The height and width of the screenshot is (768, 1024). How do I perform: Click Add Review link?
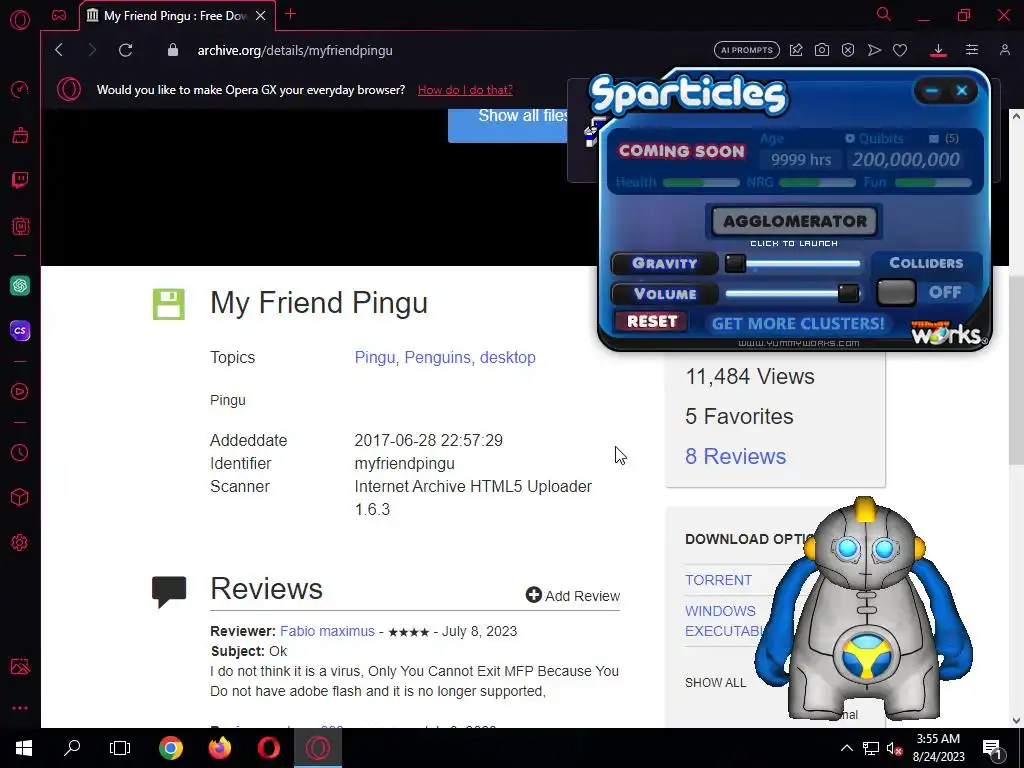(573, 596)
